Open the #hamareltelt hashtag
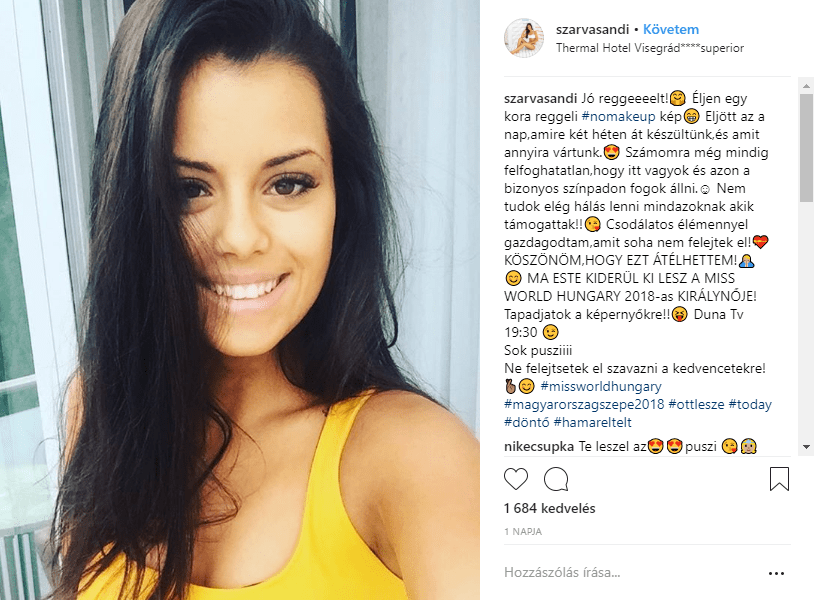The width and height of the screenshot is (814, 600). click(x=592, y=422)
